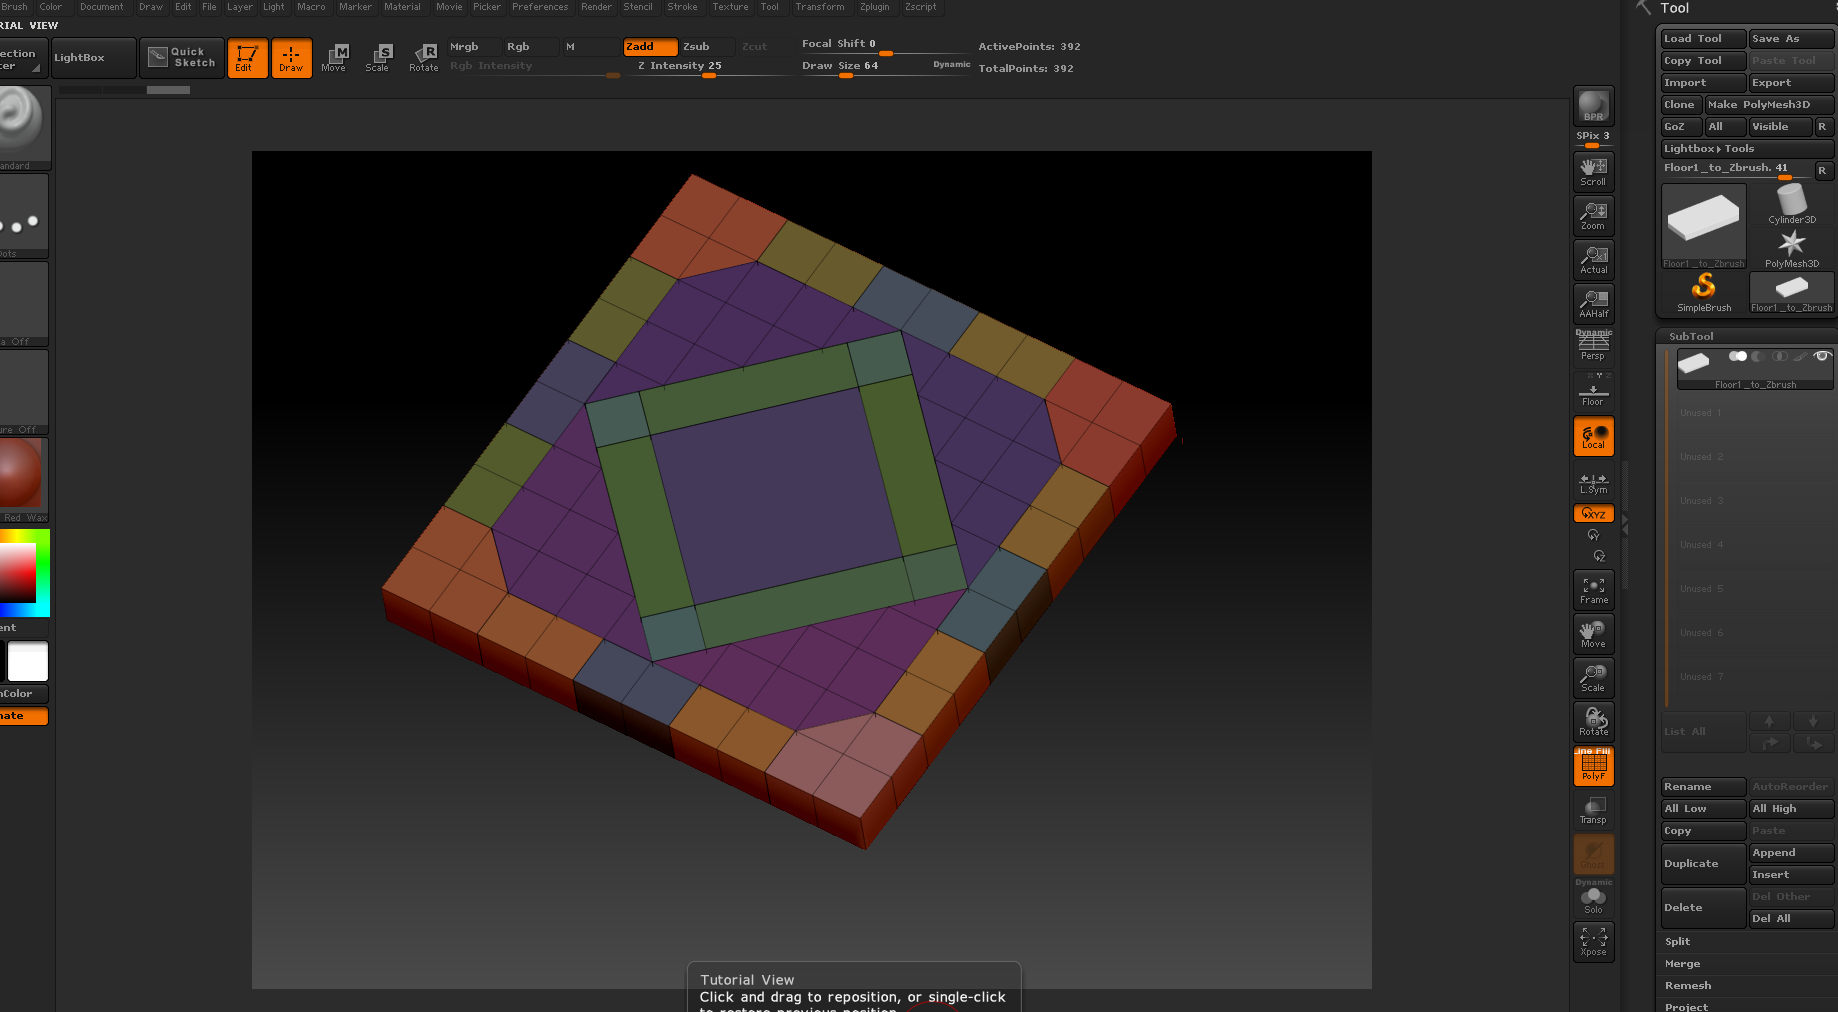Activate the Xpose icon
The height and width of the screenshot is (1012, 1838).
(x=1593, y=941)
